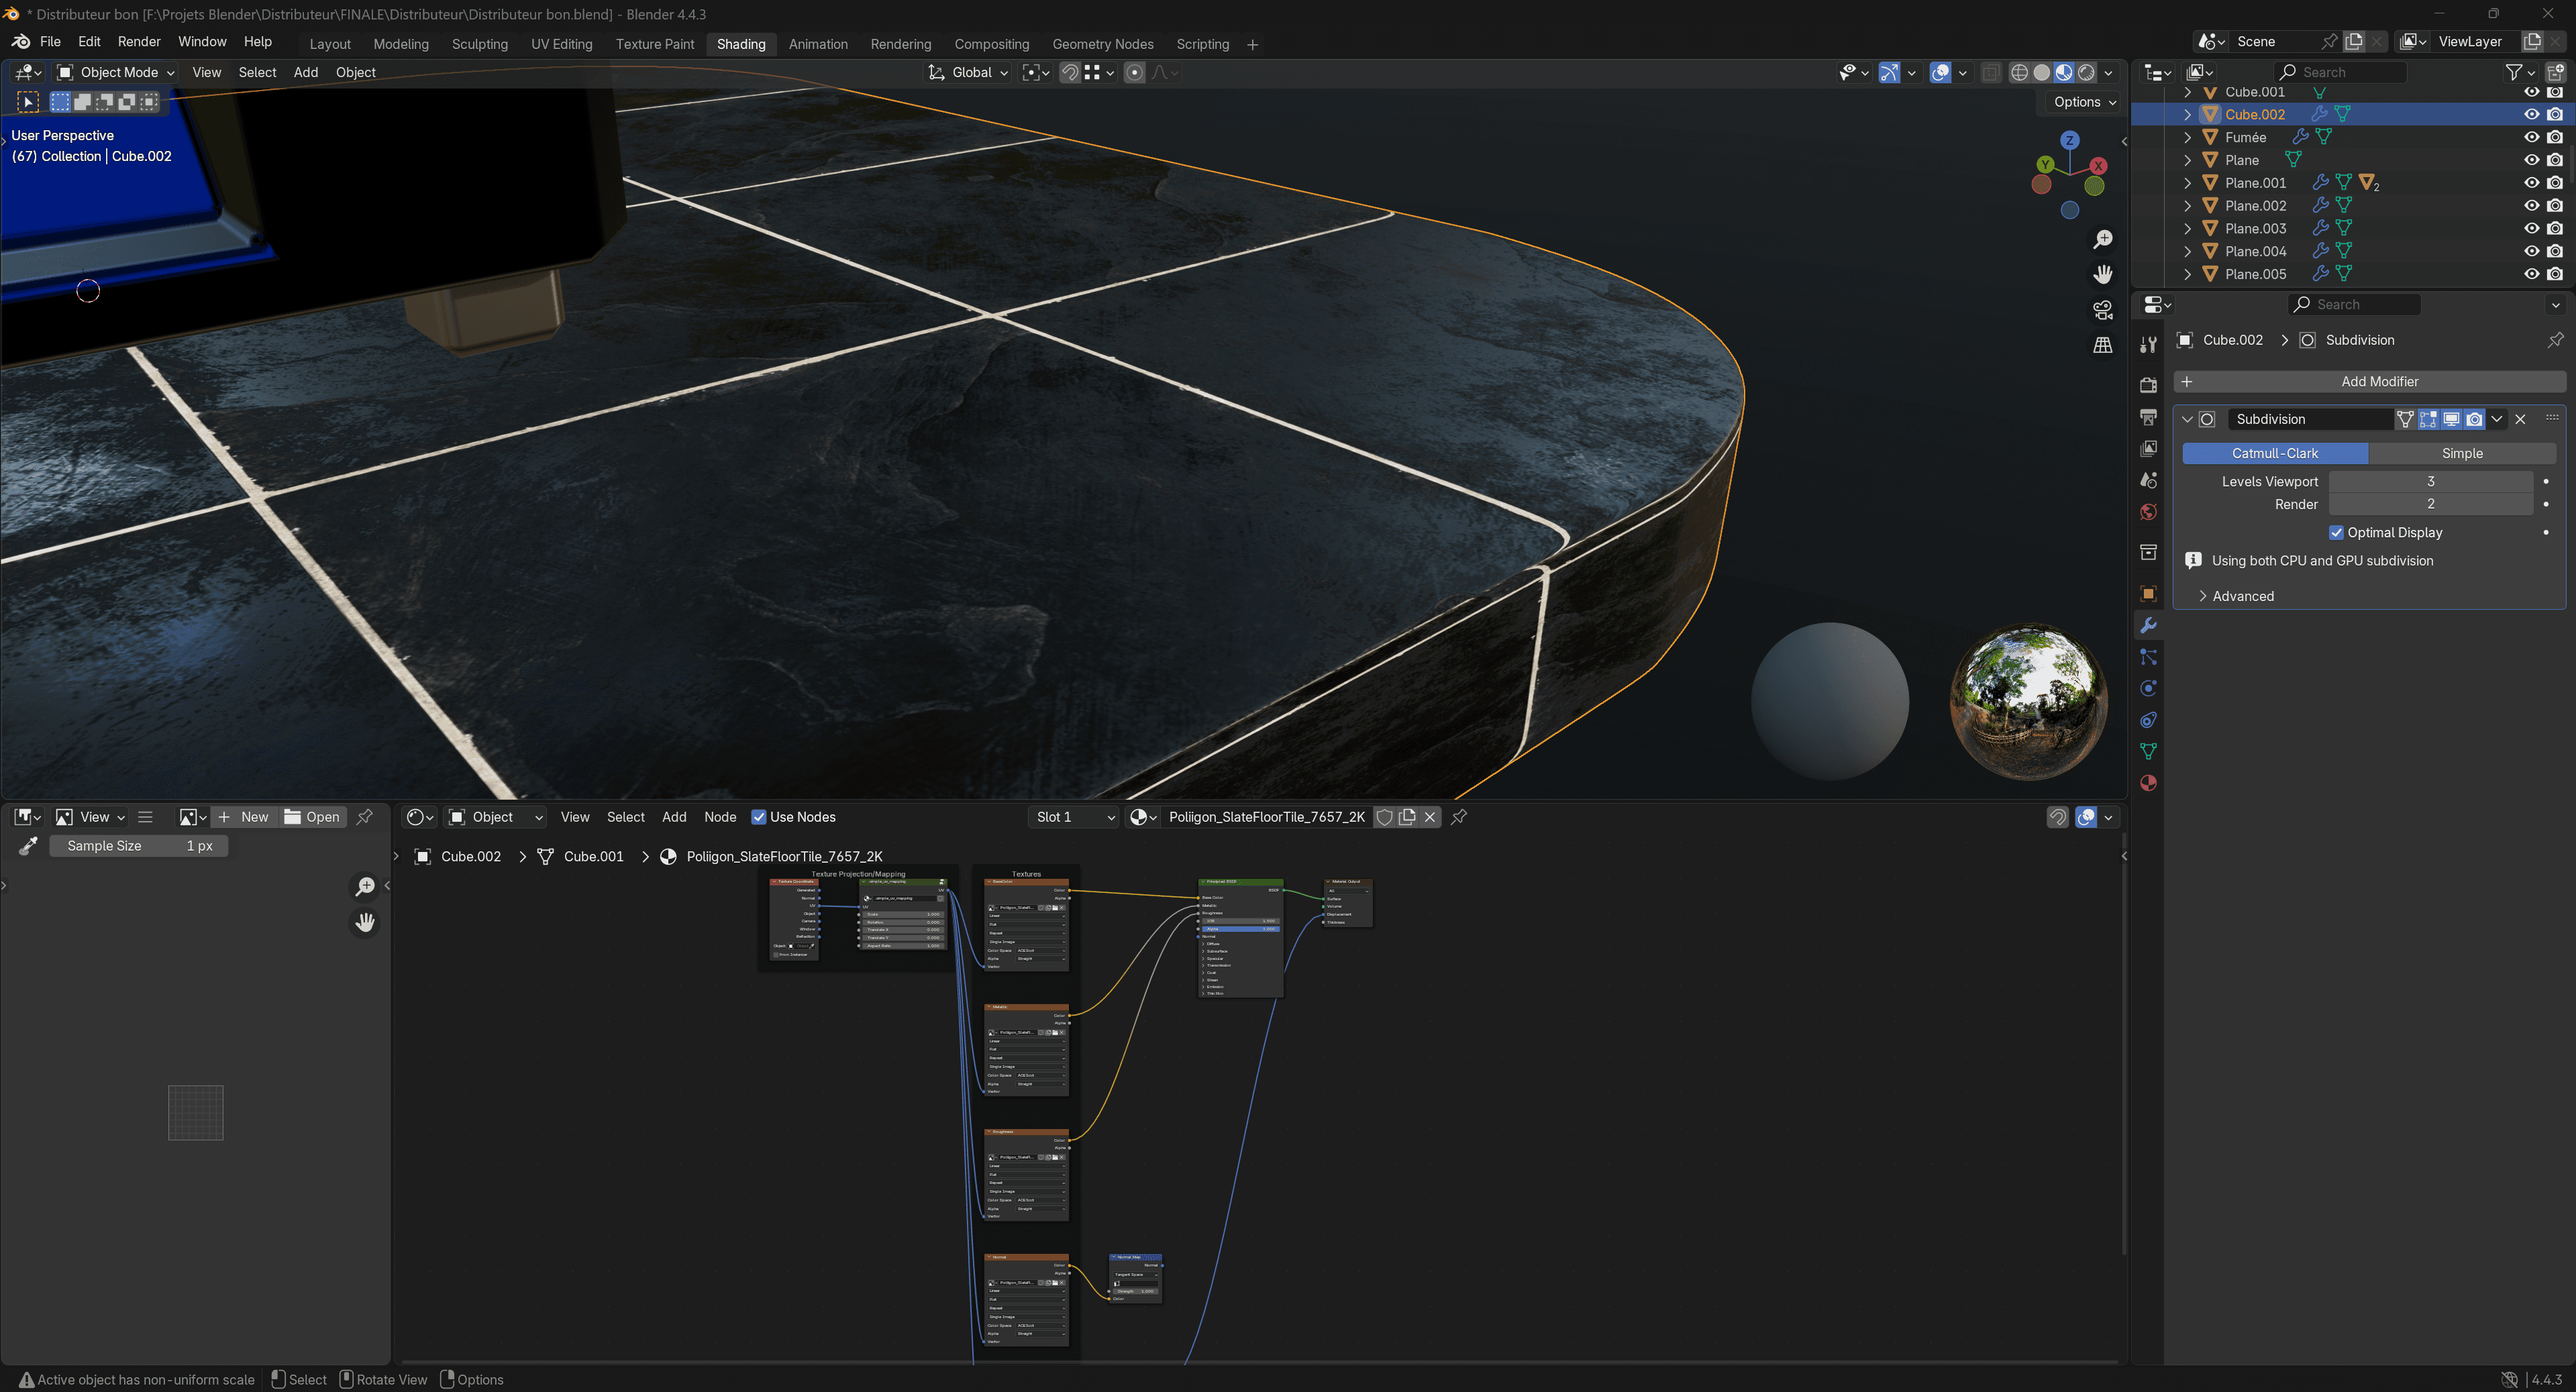The image size is (2576, 1392).
Task: Toggle the camera view gizmo
Action: pos(2103,310)
